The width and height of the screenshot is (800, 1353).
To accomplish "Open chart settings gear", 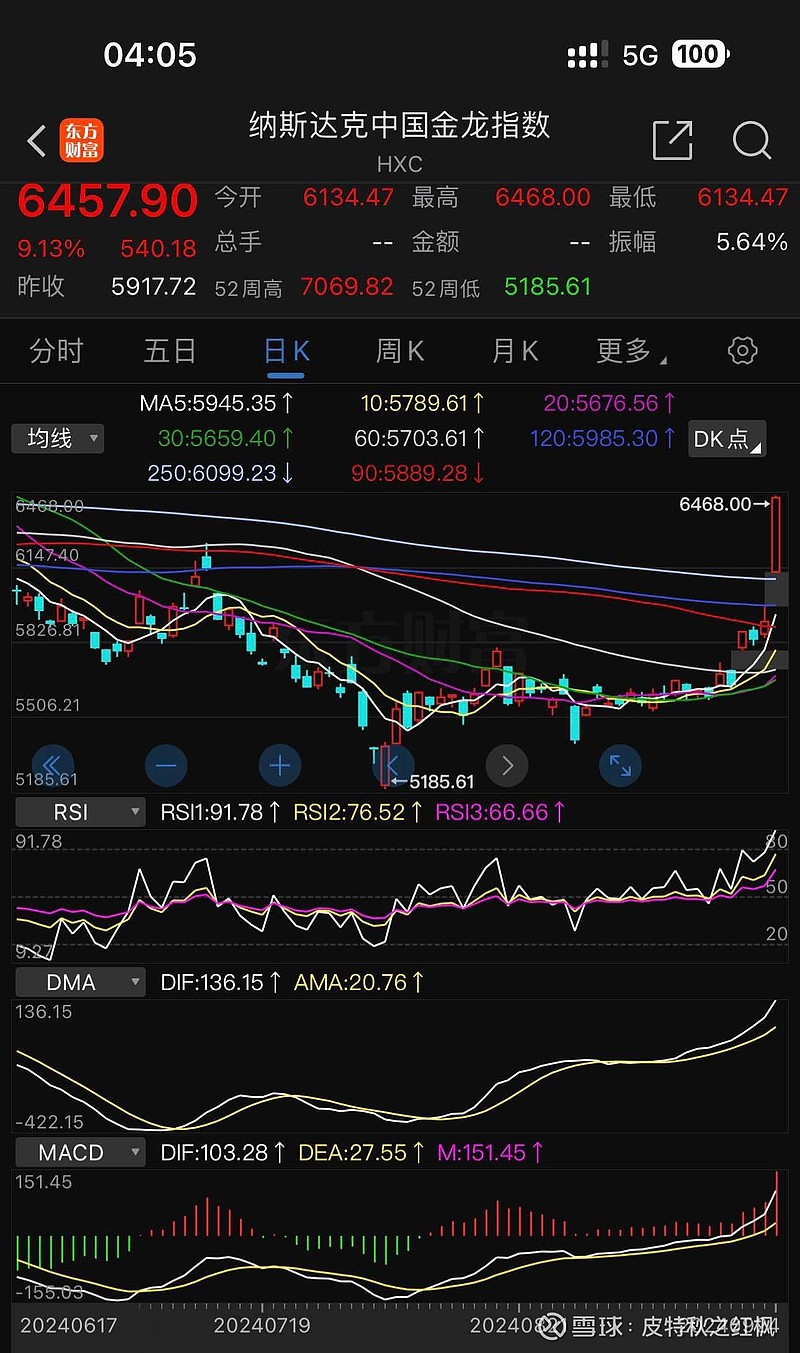I will (741, 351).
